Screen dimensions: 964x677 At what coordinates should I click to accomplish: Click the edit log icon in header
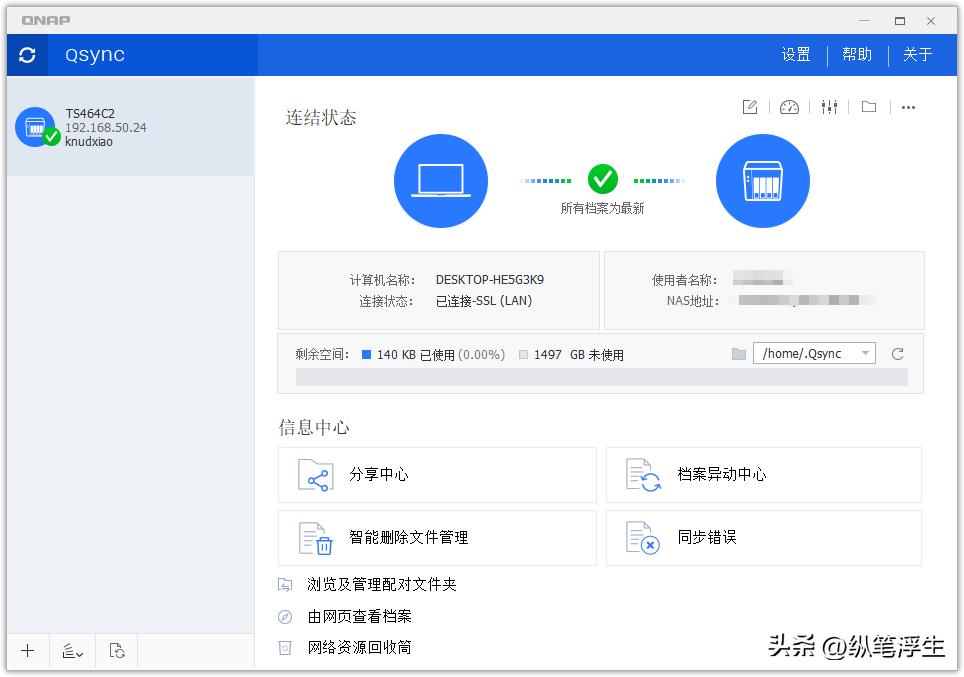(x=749, y=107)
